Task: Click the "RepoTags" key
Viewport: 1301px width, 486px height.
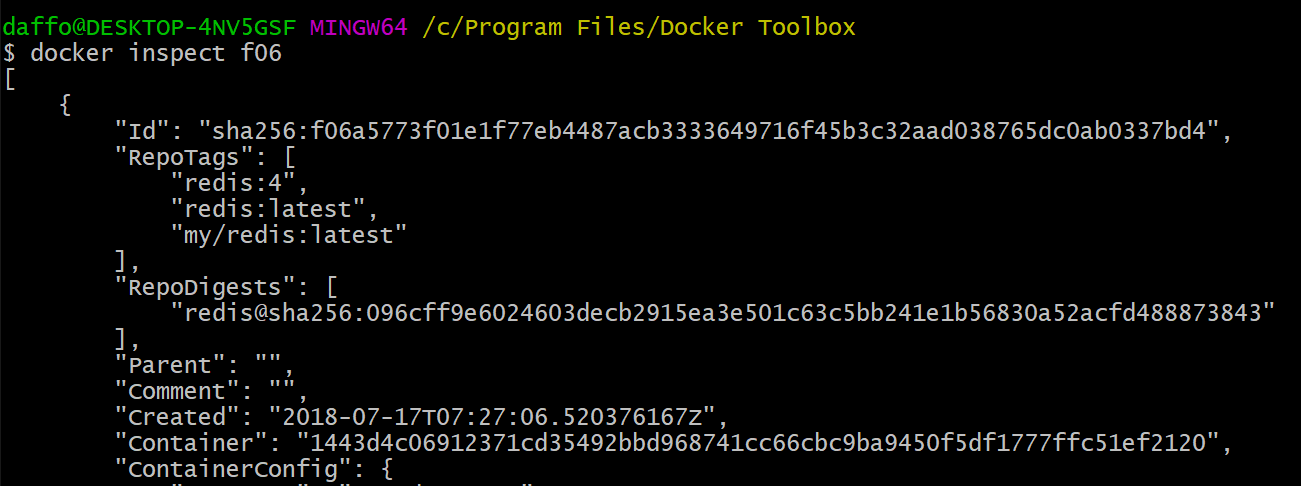Action: tap(177, 157)
